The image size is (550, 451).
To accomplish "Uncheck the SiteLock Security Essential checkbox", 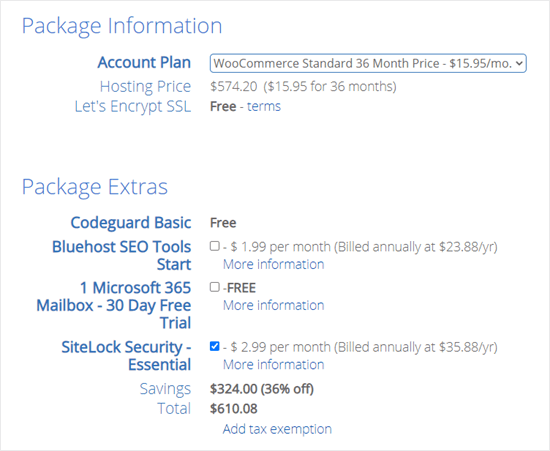I will click(x=215, y=346).
